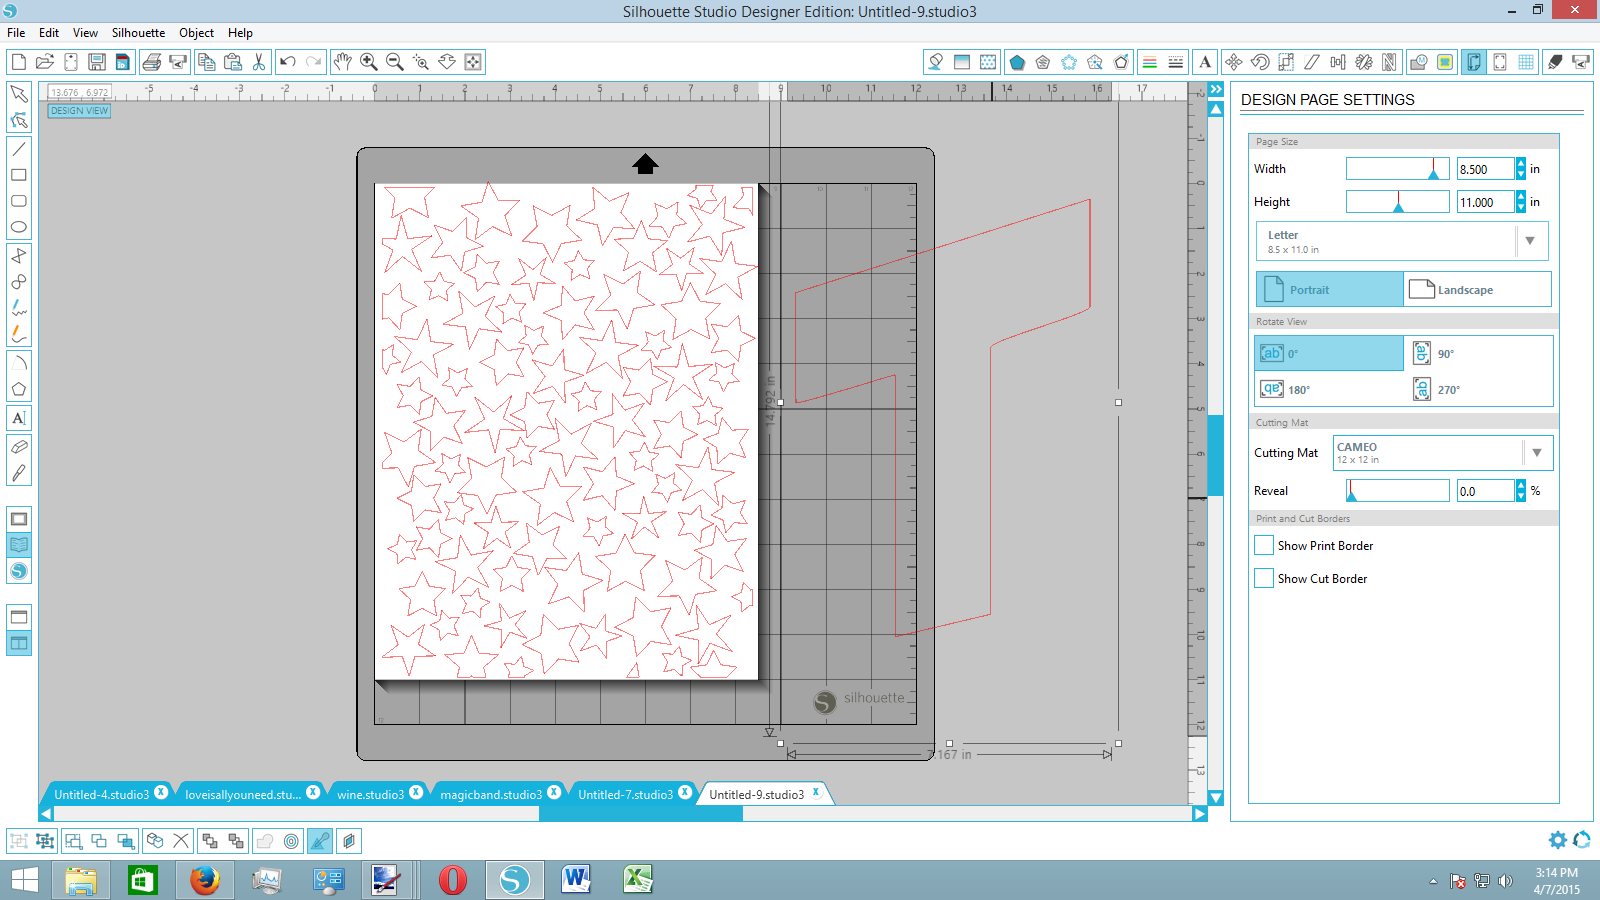Collapse the side panel double-arrow
This screenshot has width=1600, height=900.
click(x=1216, y=90)
